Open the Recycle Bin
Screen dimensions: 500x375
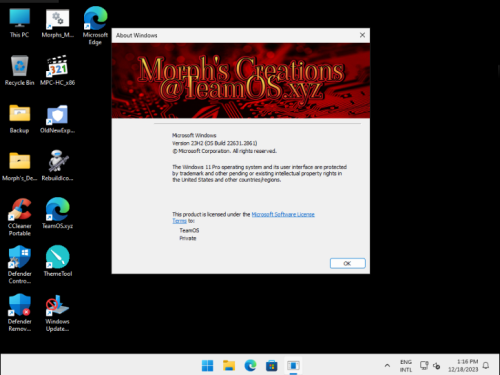pos(19,70)
